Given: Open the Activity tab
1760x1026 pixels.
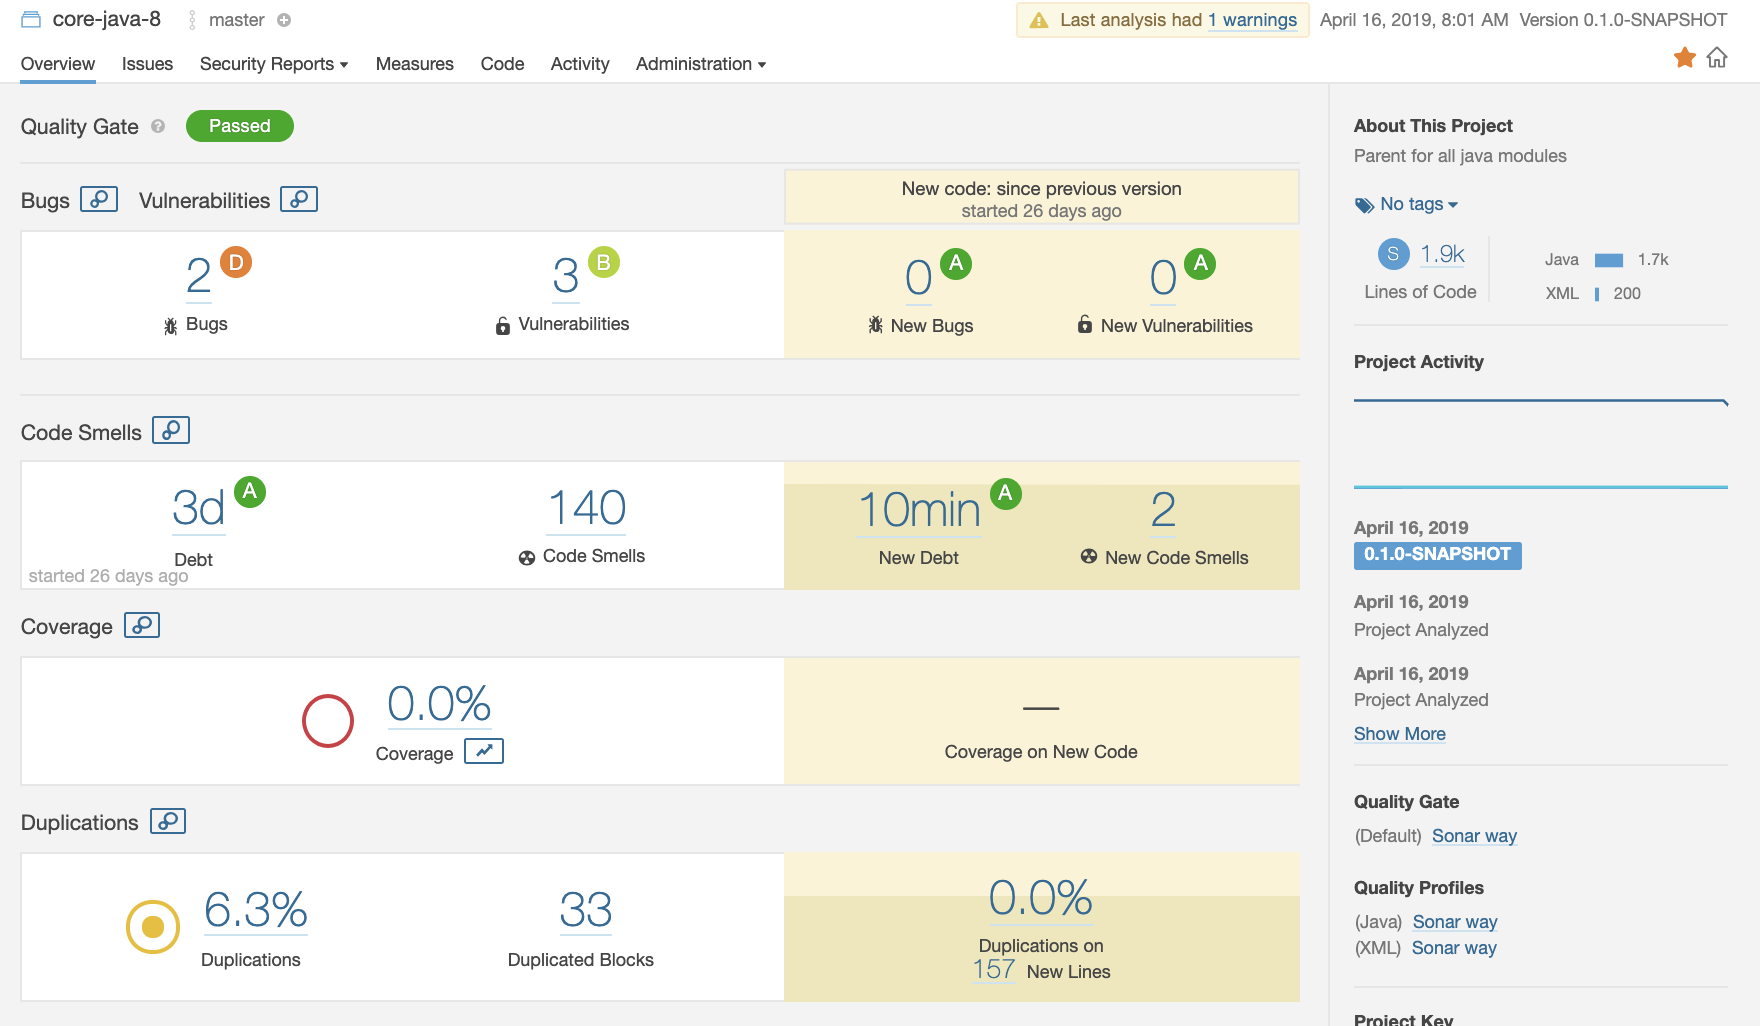Looking at the screenshot, I should point(580,64).
